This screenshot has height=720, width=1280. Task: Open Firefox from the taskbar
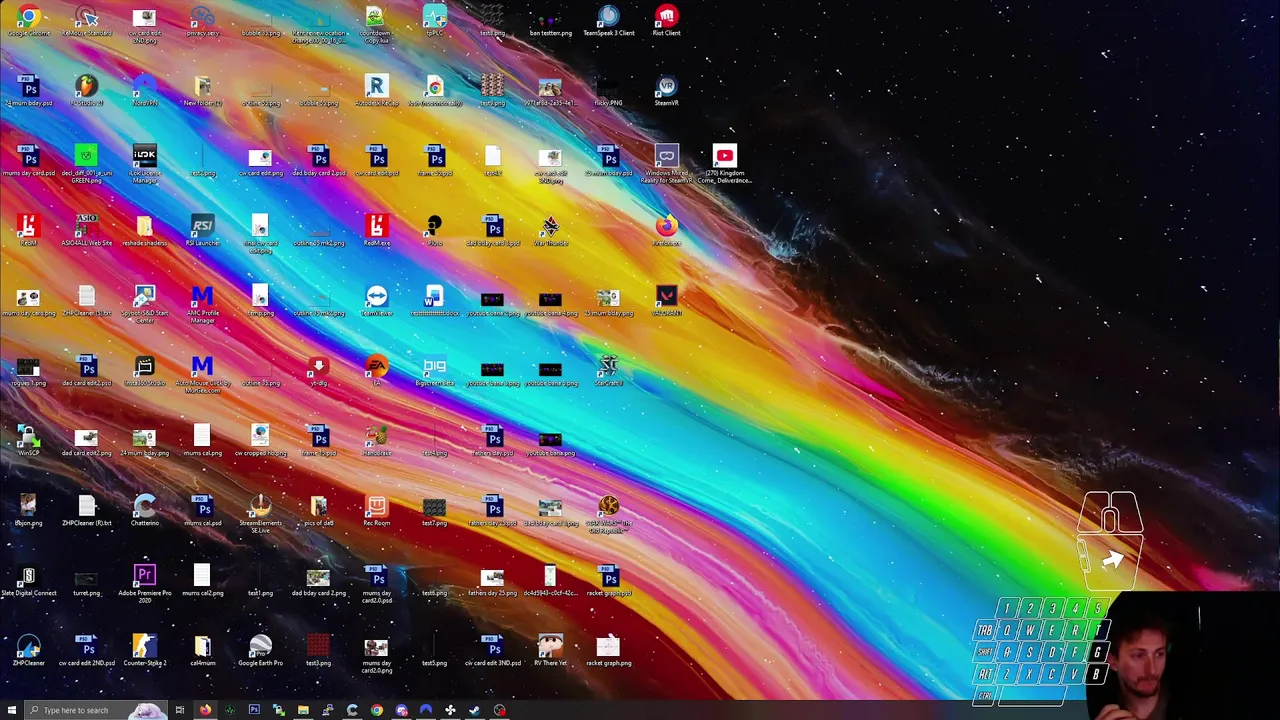[205, 710]
